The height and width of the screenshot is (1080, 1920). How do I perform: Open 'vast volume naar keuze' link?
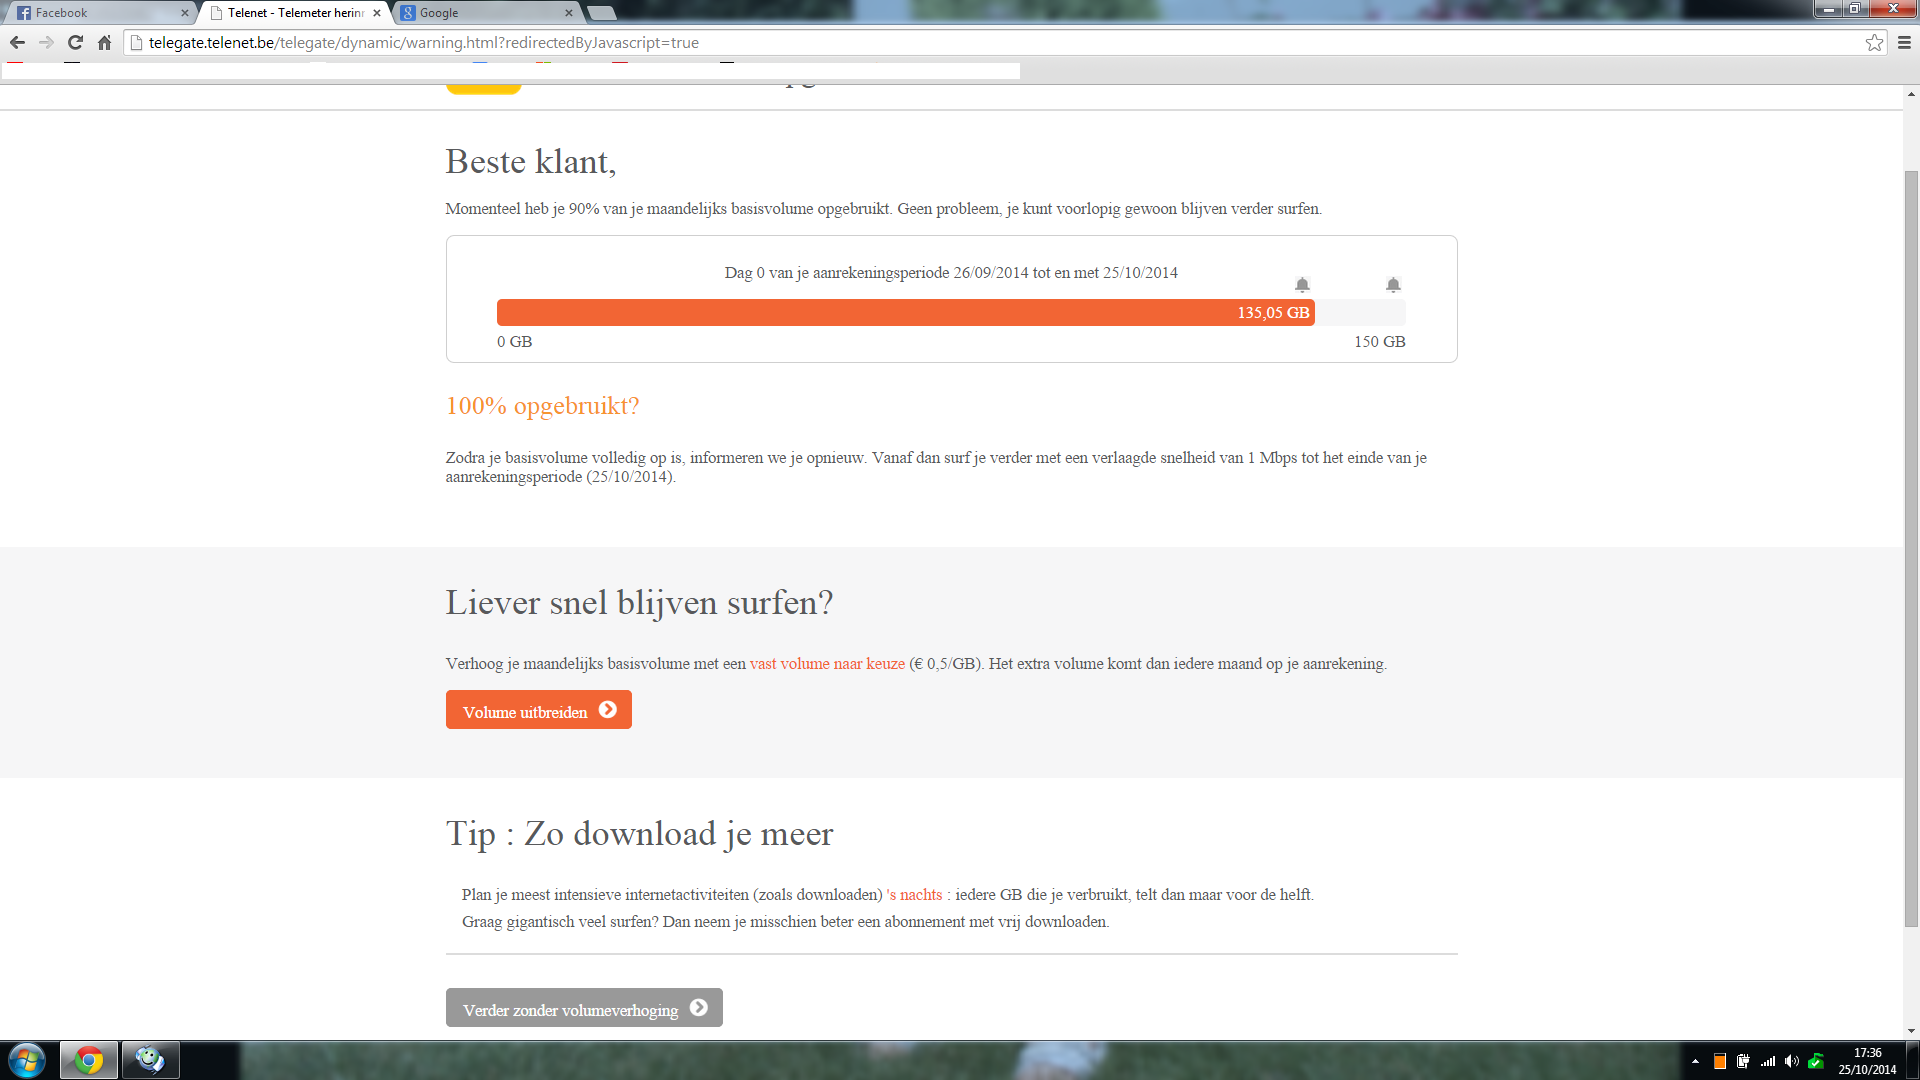coord(827,664)
